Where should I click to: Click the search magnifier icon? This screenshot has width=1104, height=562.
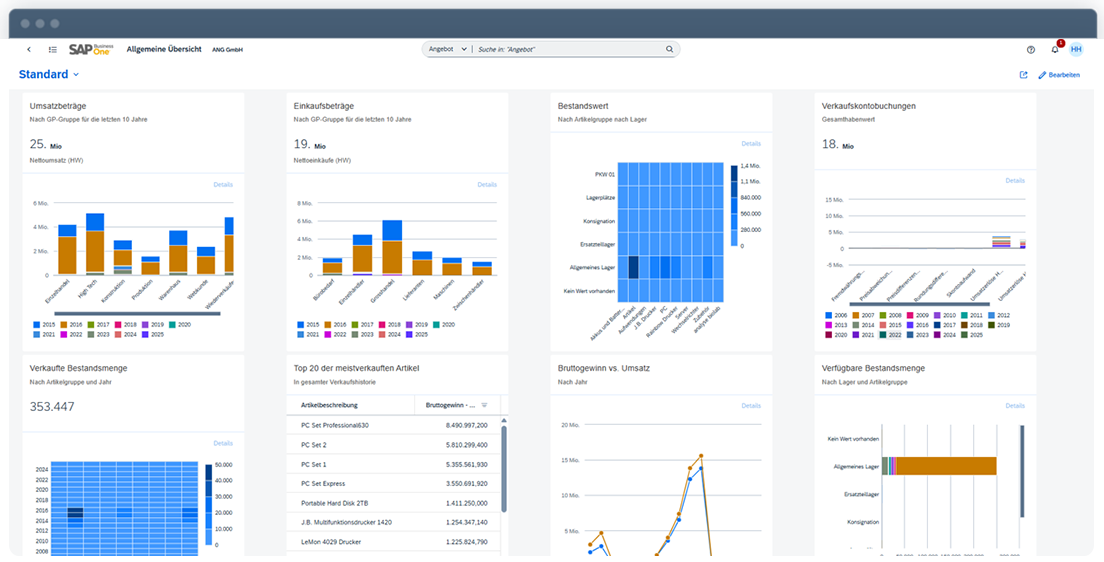pyautogui.click(x=669, y=49)
